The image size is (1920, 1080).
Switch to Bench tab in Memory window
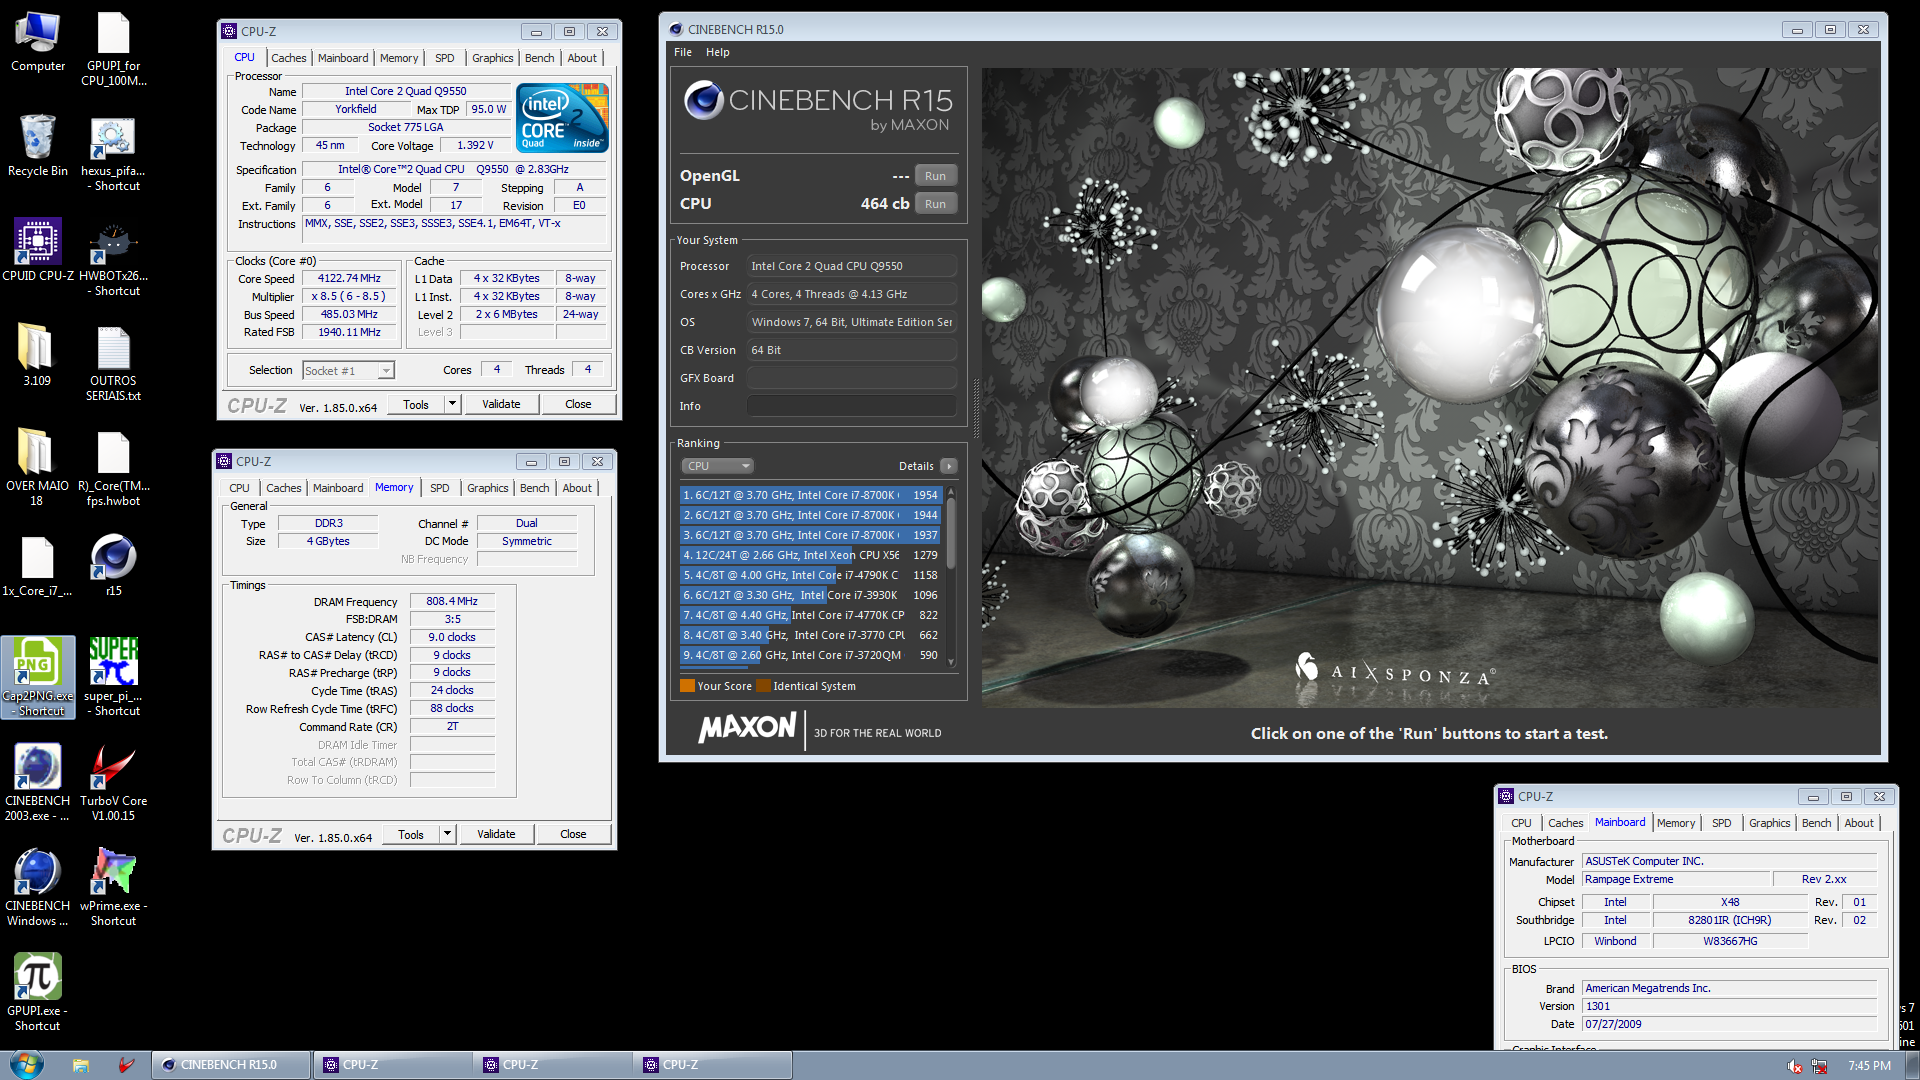click(535, 488)
